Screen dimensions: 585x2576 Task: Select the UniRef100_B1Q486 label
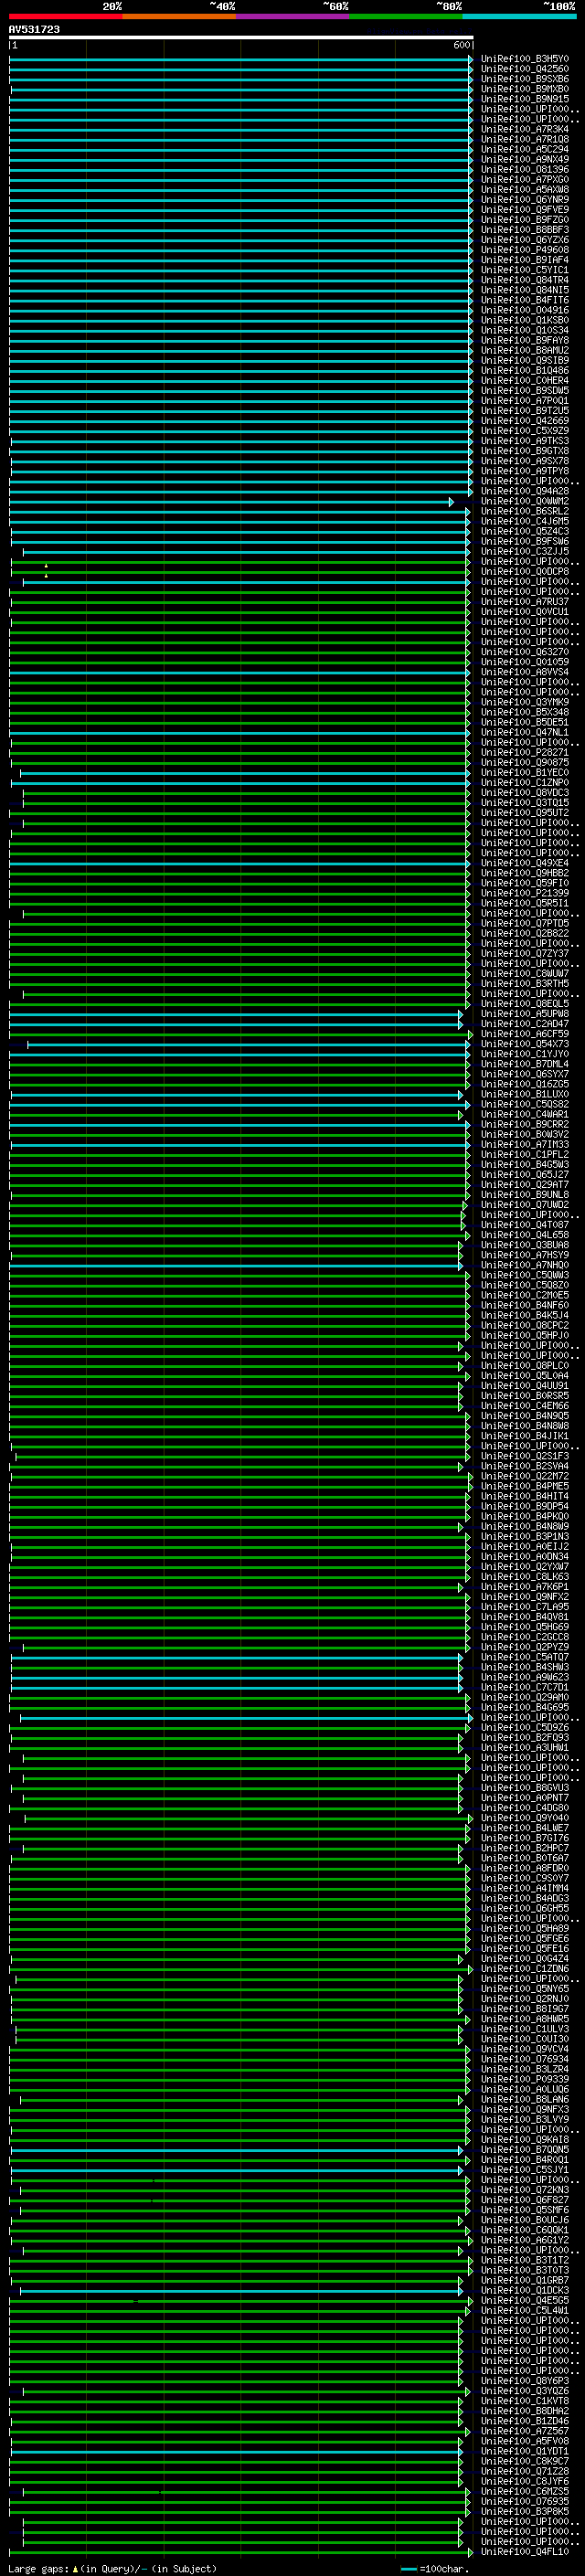click(x=525, y=370)
